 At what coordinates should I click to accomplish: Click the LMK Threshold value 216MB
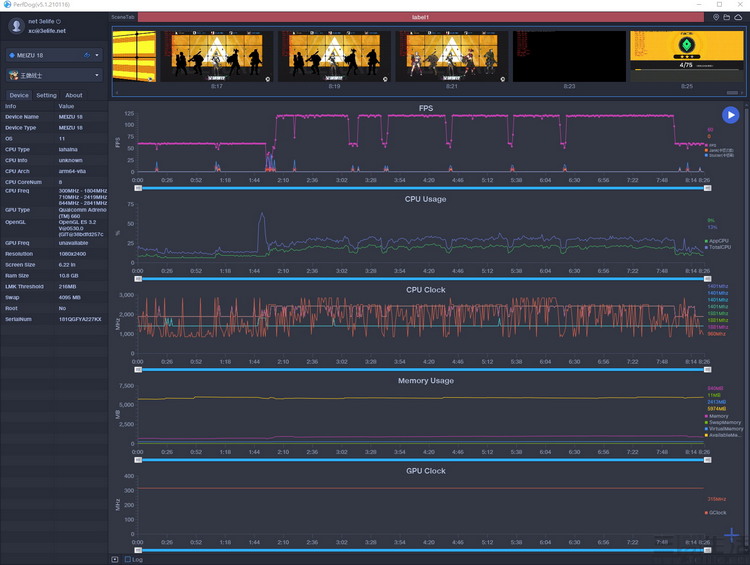click(67, 287)
